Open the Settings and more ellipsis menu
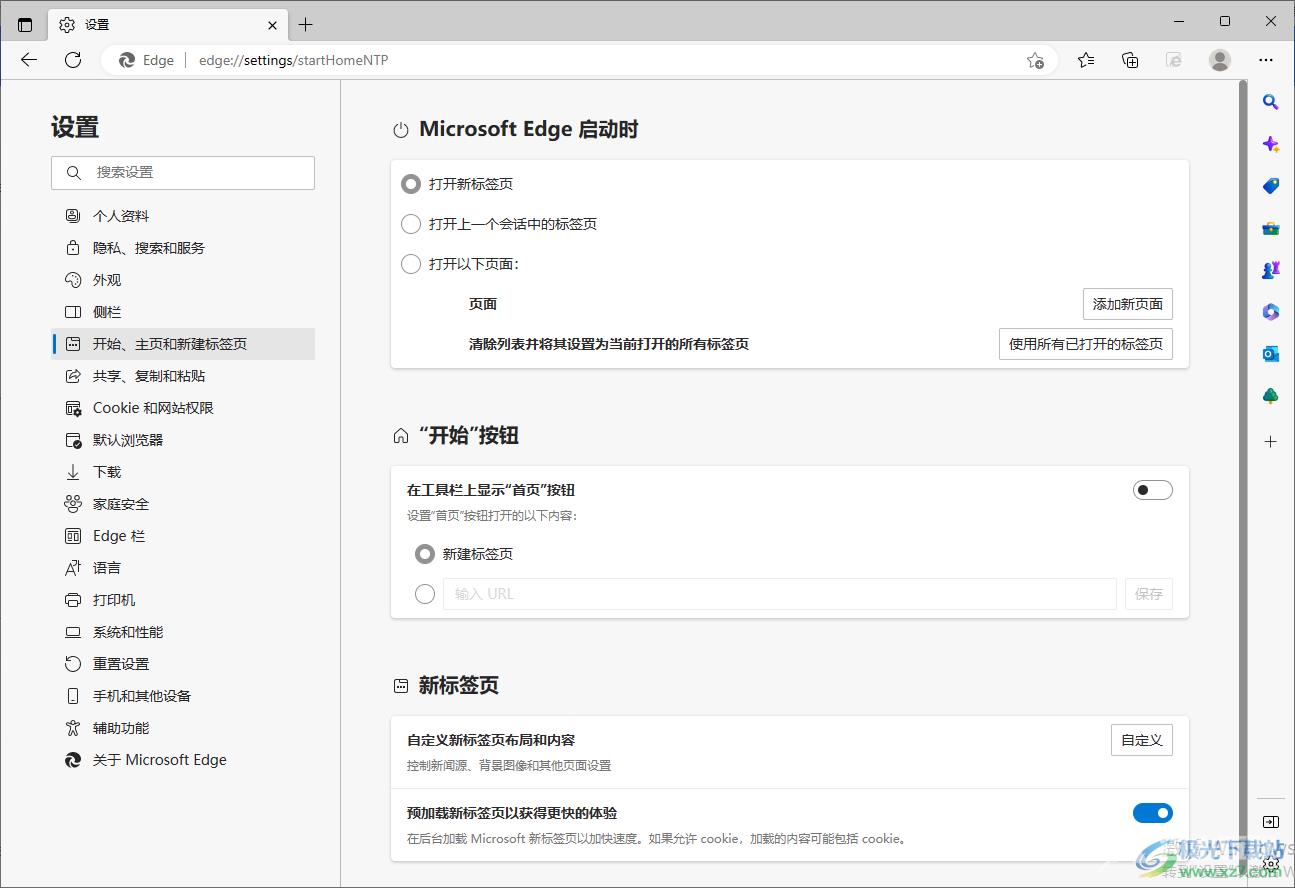 coord(1266,60)
